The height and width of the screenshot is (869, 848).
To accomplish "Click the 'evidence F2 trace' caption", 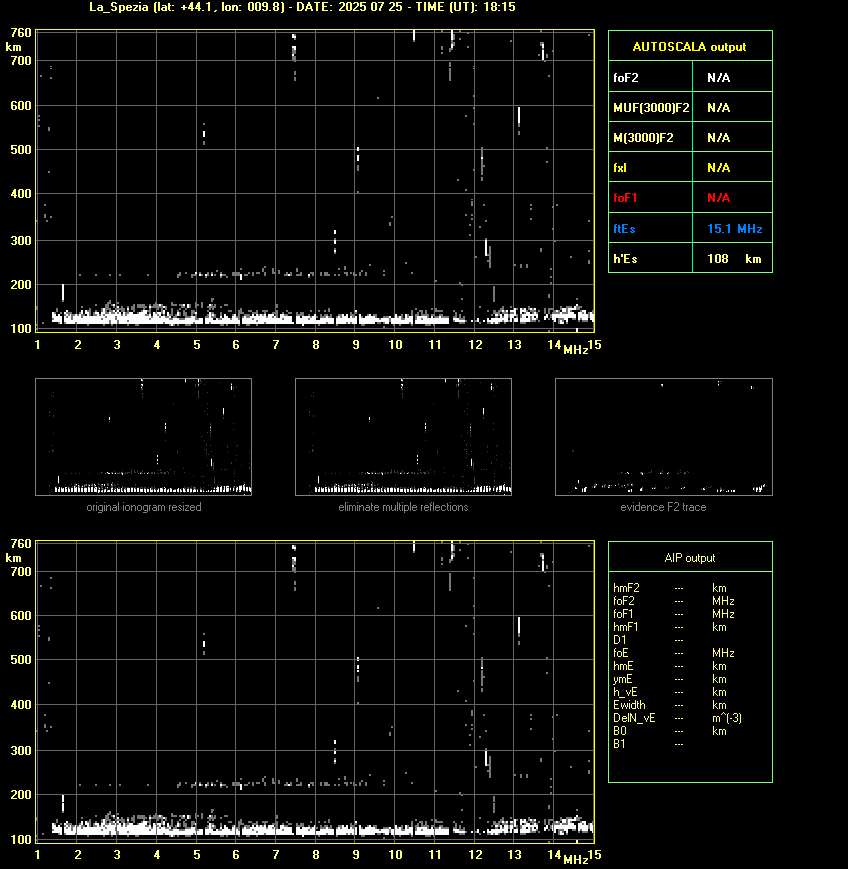I will tap(663, 507).
